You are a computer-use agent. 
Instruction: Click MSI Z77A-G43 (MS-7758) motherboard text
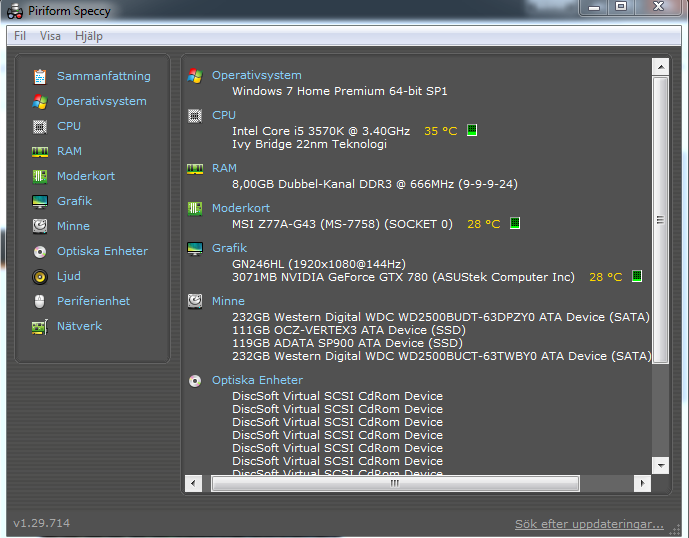(342, 224)
